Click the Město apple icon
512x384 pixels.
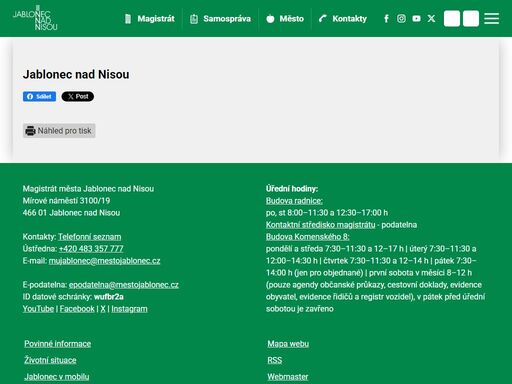click(x=270, y=19)
